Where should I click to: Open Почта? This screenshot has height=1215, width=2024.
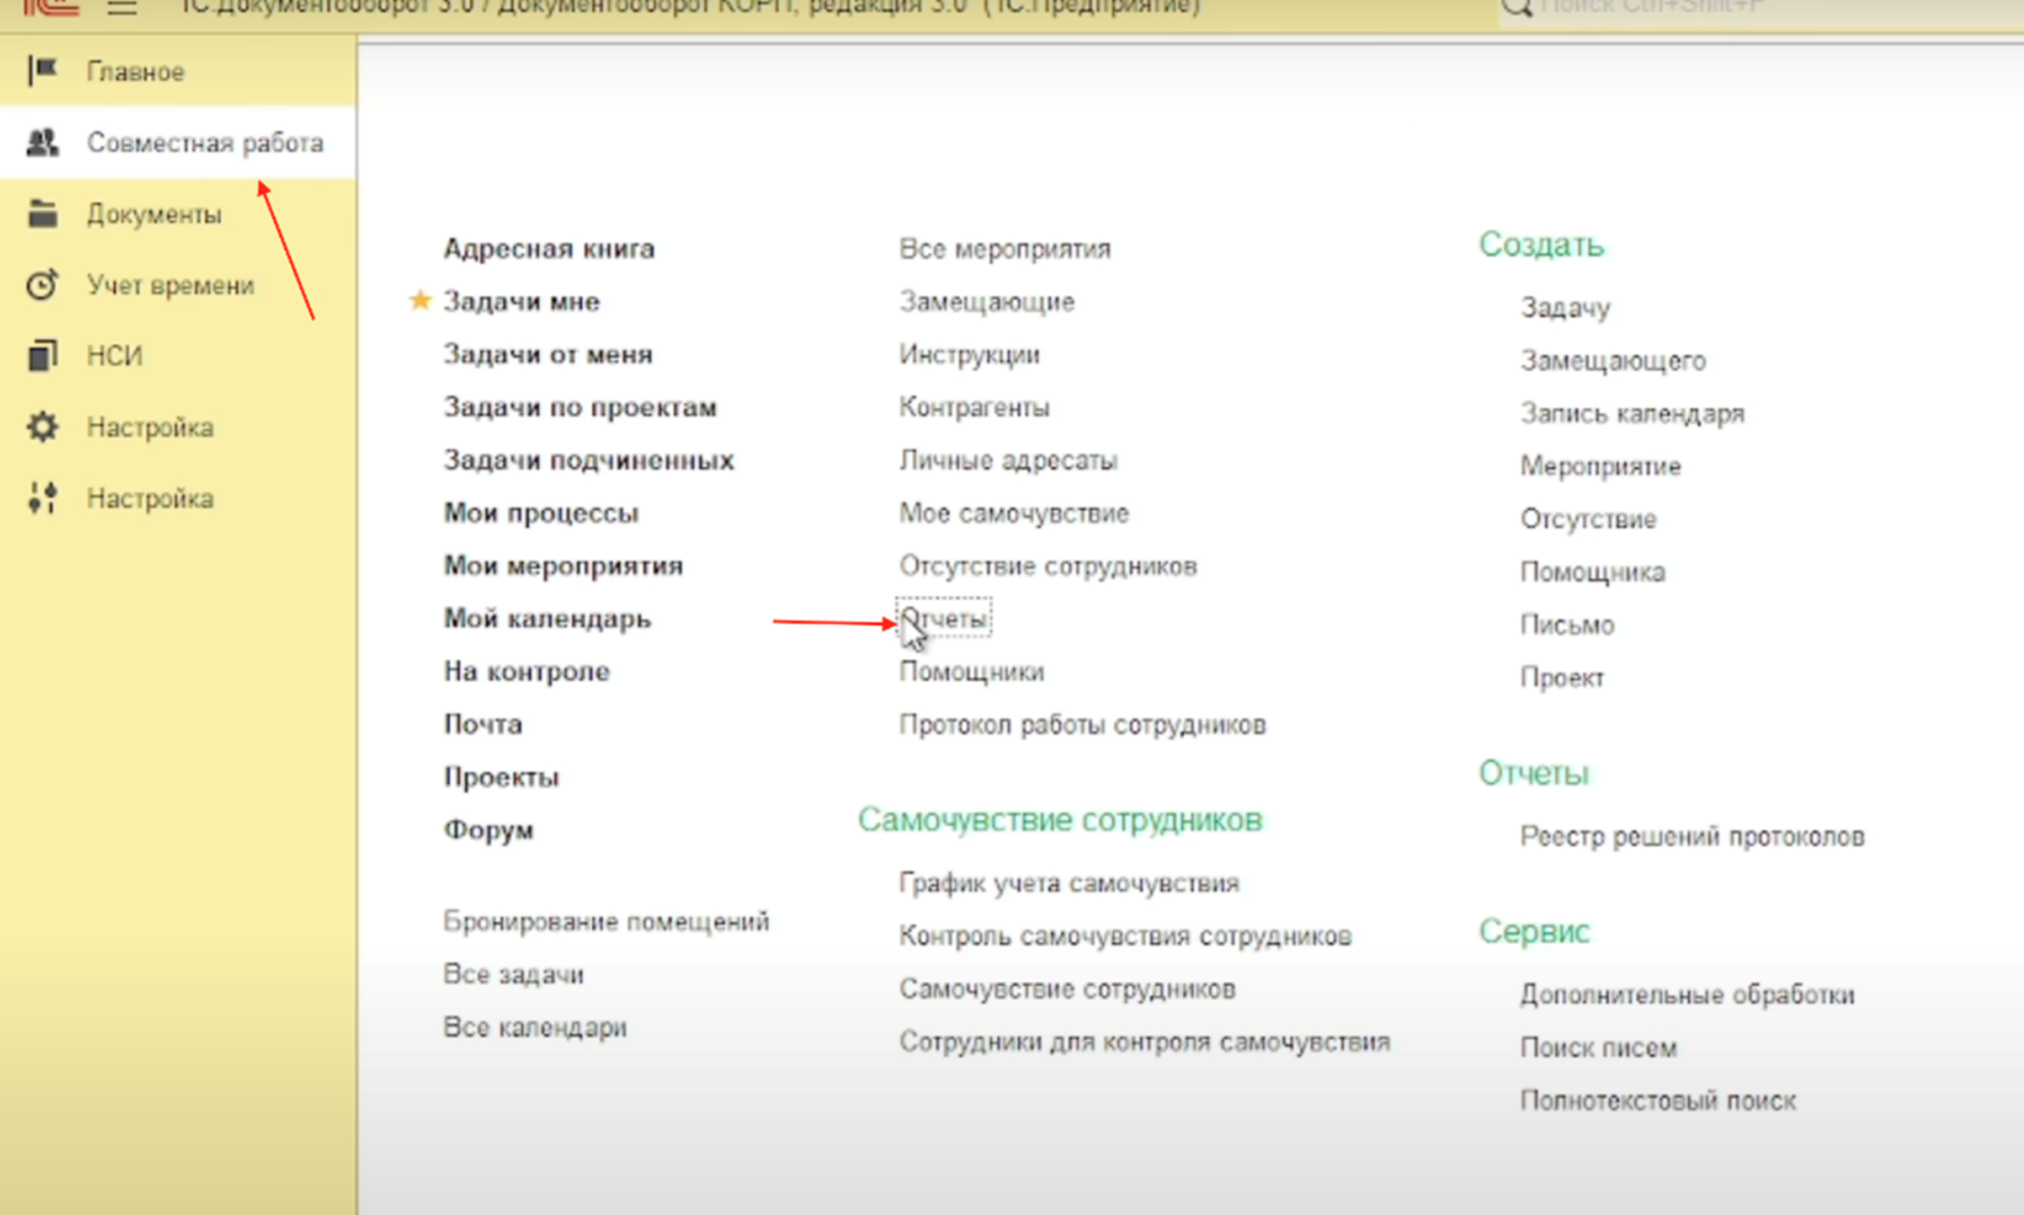point(483,724)
